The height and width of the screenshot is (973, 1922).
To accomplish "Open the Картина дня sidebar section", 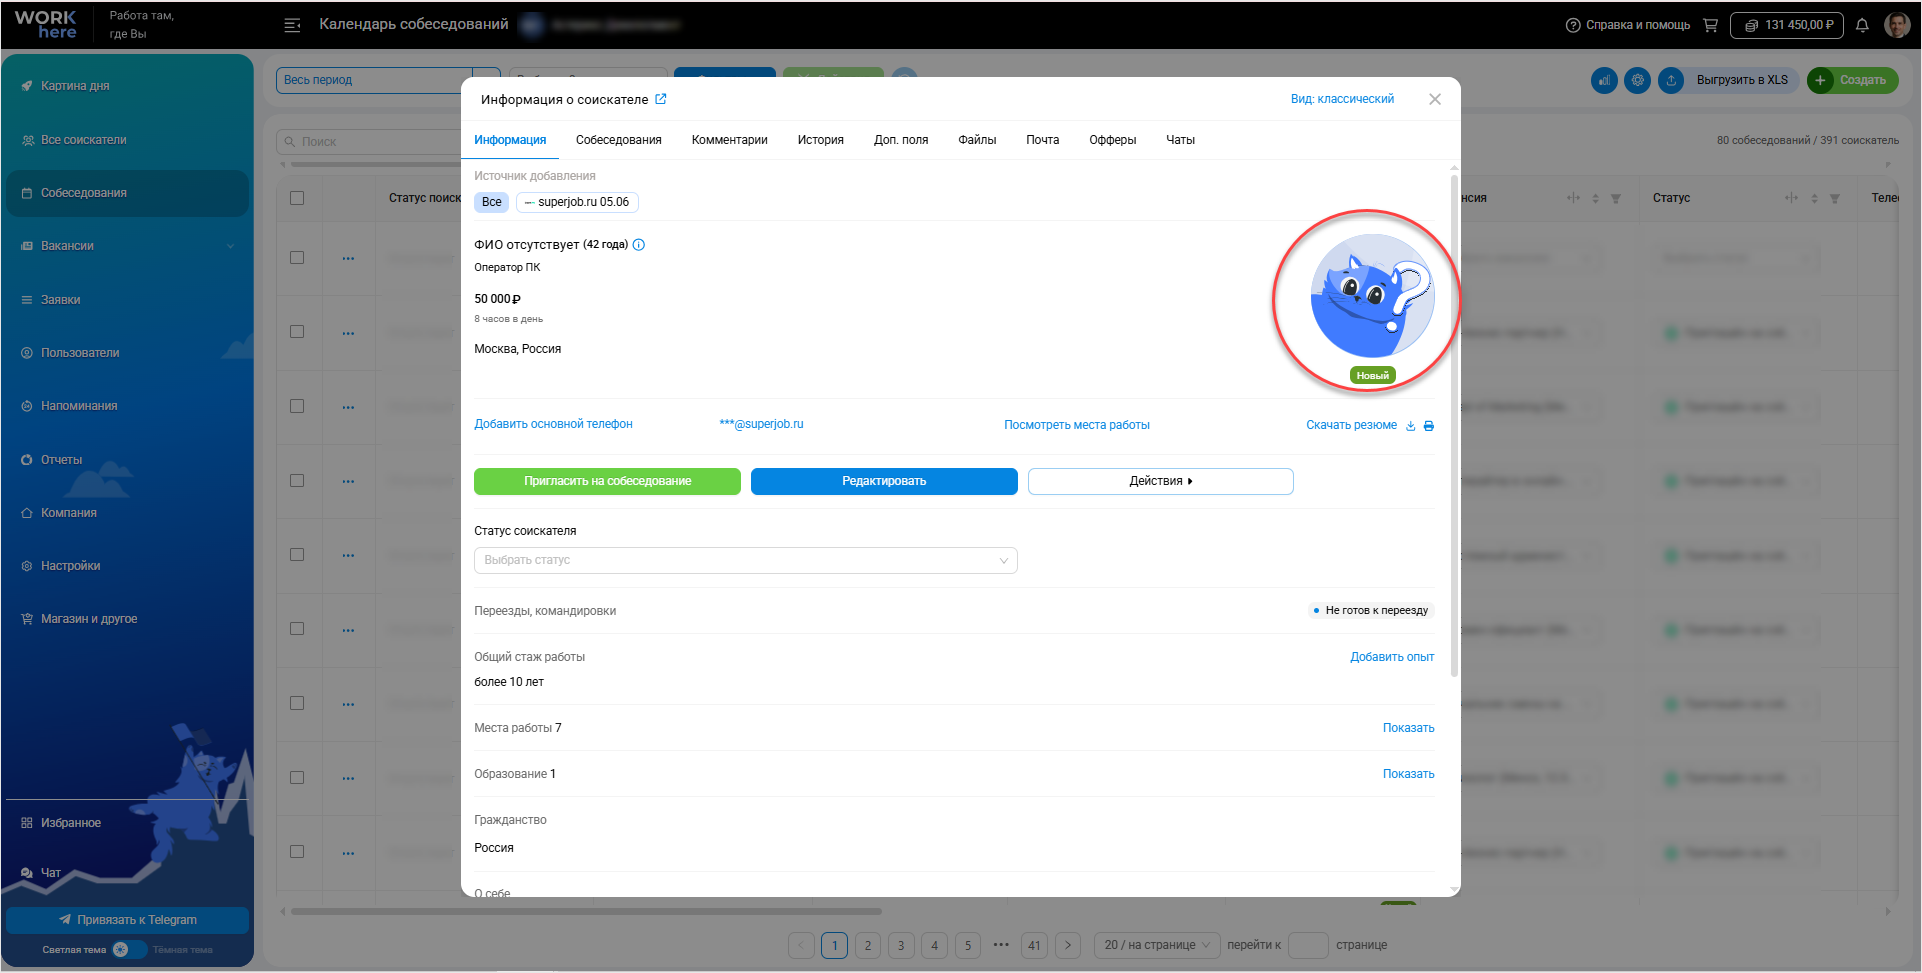I will pyautogui.click(x=75, y=86).
